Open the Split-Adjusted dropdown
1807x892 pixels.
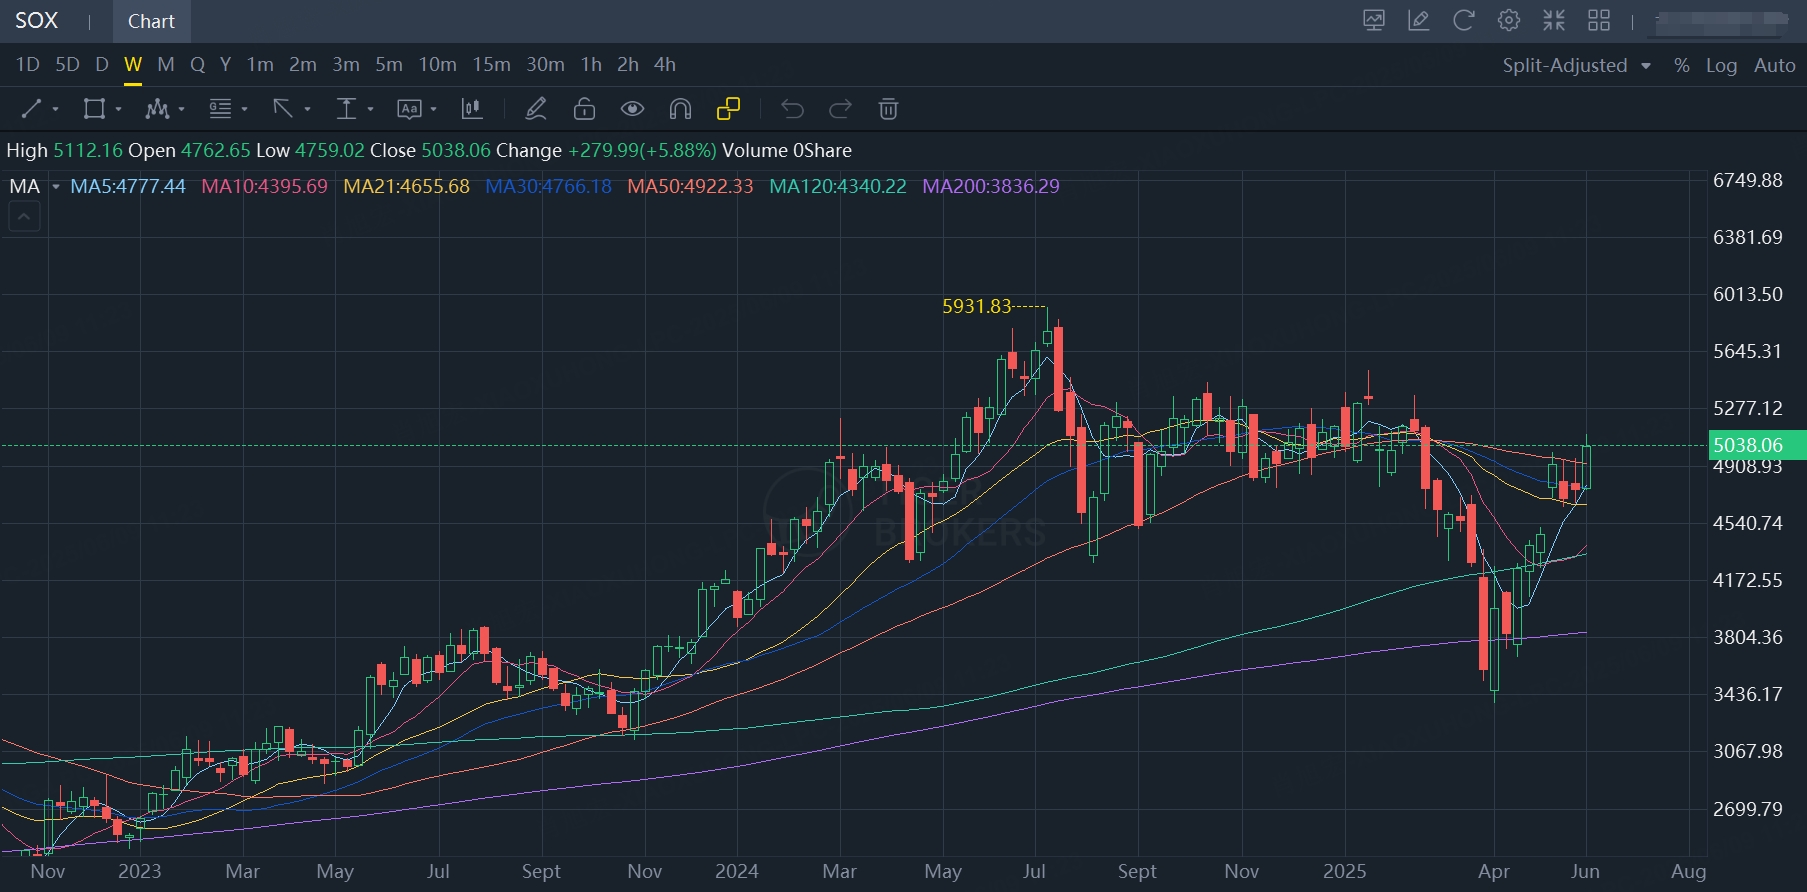pos(1576,66)
